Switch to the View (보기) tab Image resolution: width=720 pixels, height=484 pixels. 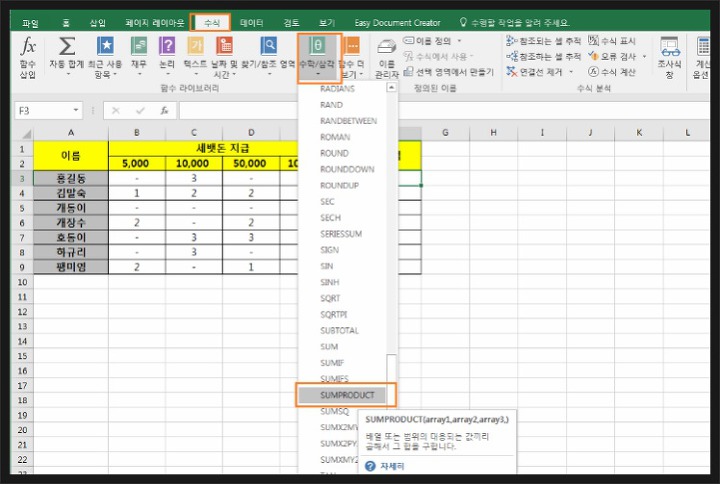(x=327, y=23)
